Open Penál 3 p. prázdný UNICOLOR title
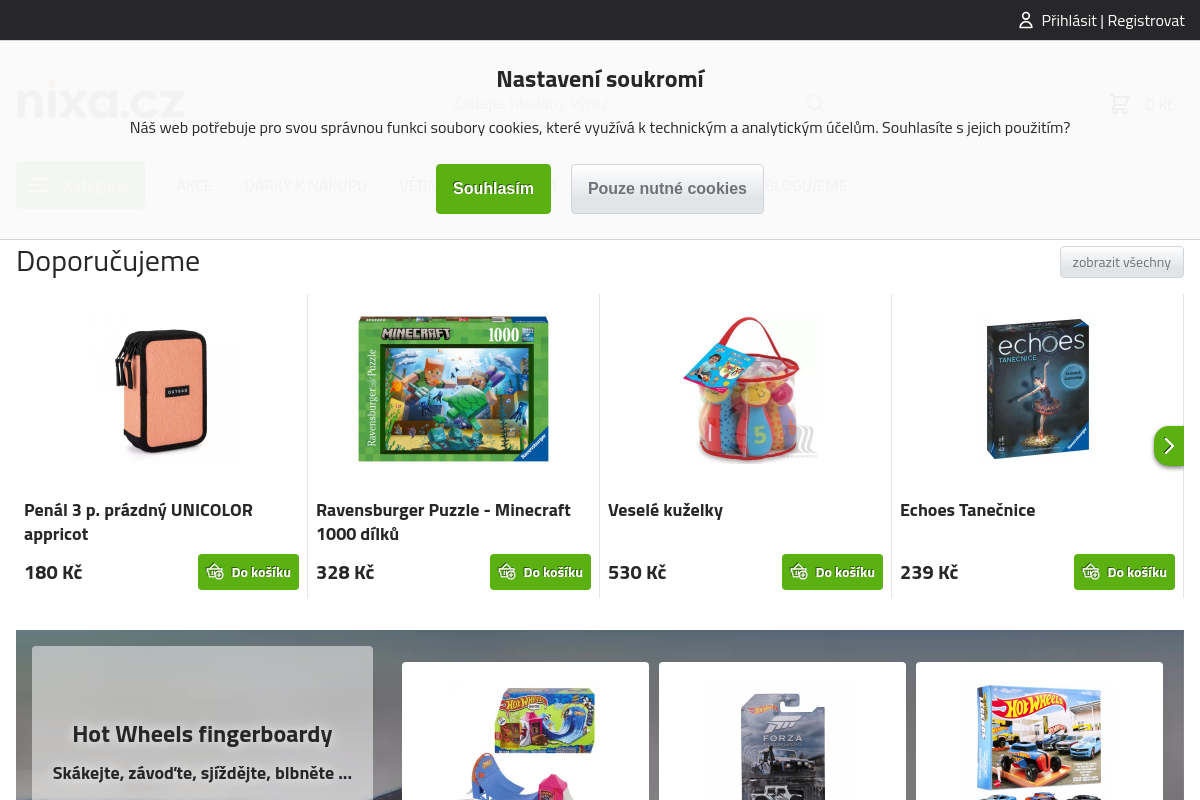The image size is (1200, 800). 138,522
